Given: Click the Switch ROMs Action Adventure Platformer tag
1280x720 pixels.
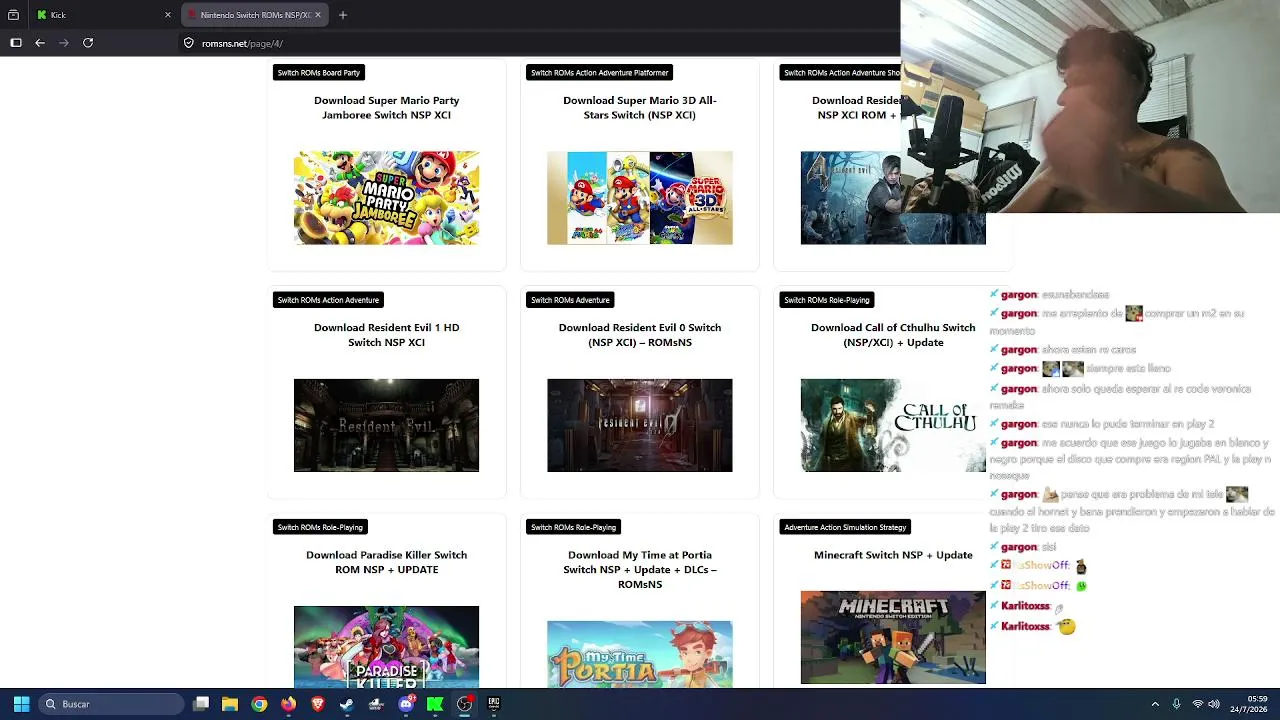Looking at the screenshot, I should [x=599, y=72].
